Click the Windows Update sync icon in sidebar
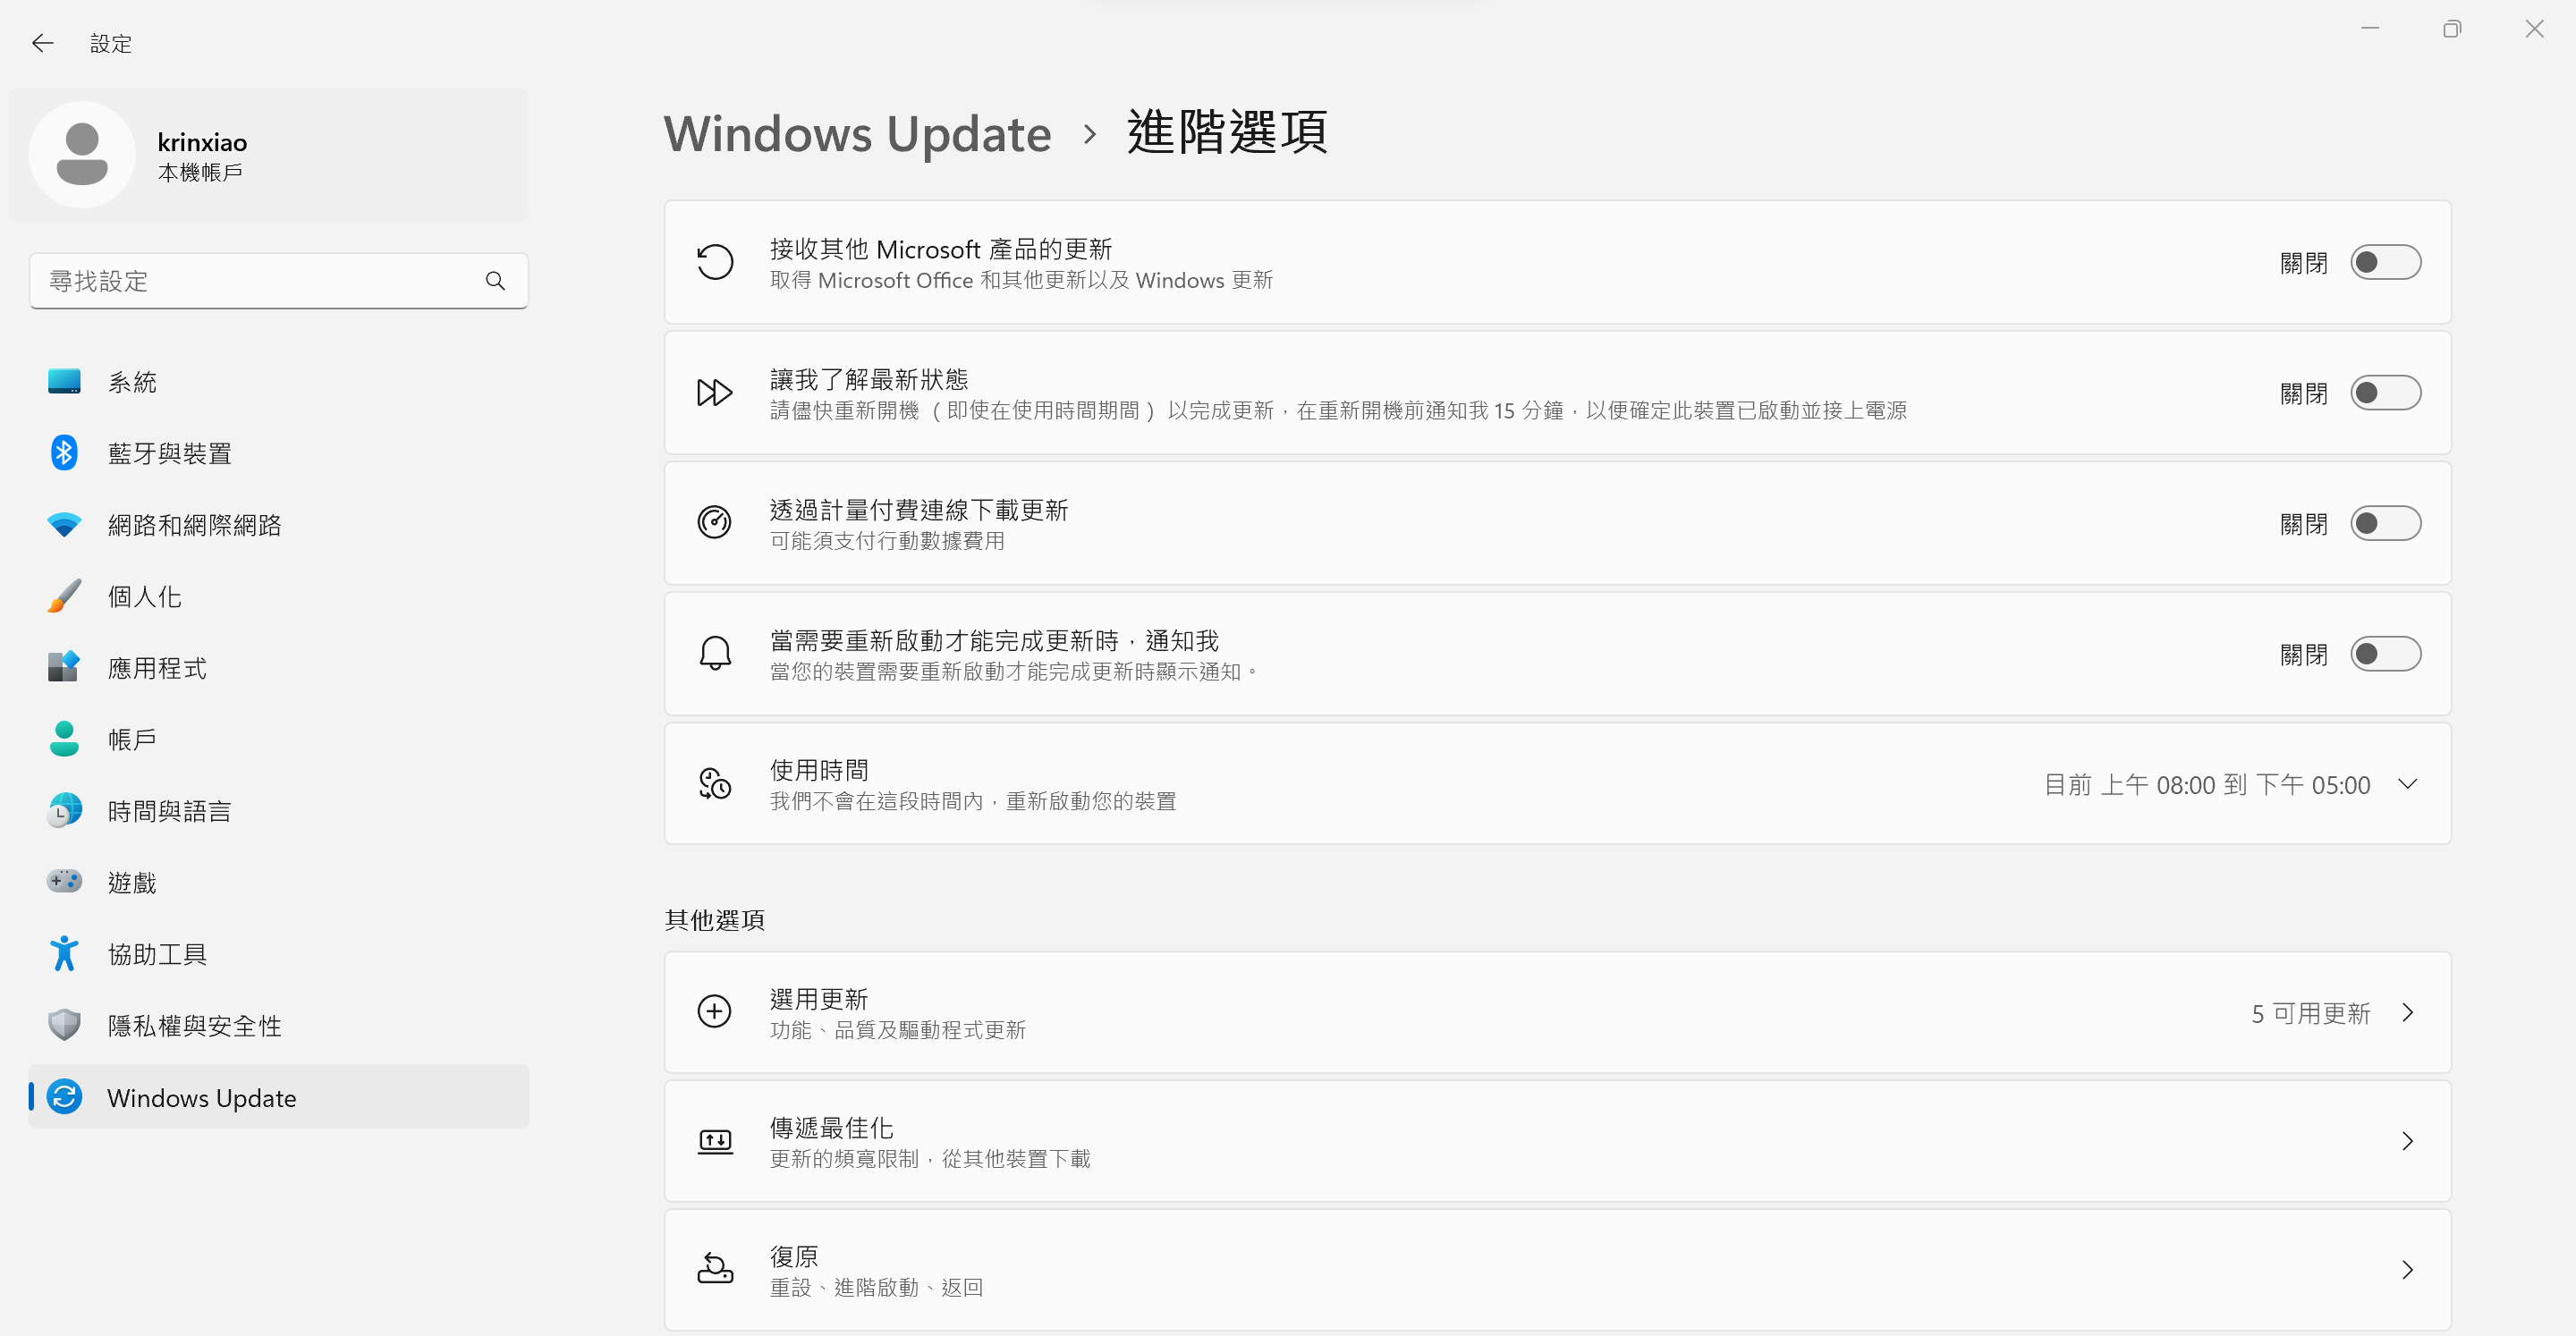Image resolution: width=2576 pixels, height=1336 pixels. (64, 1097)
